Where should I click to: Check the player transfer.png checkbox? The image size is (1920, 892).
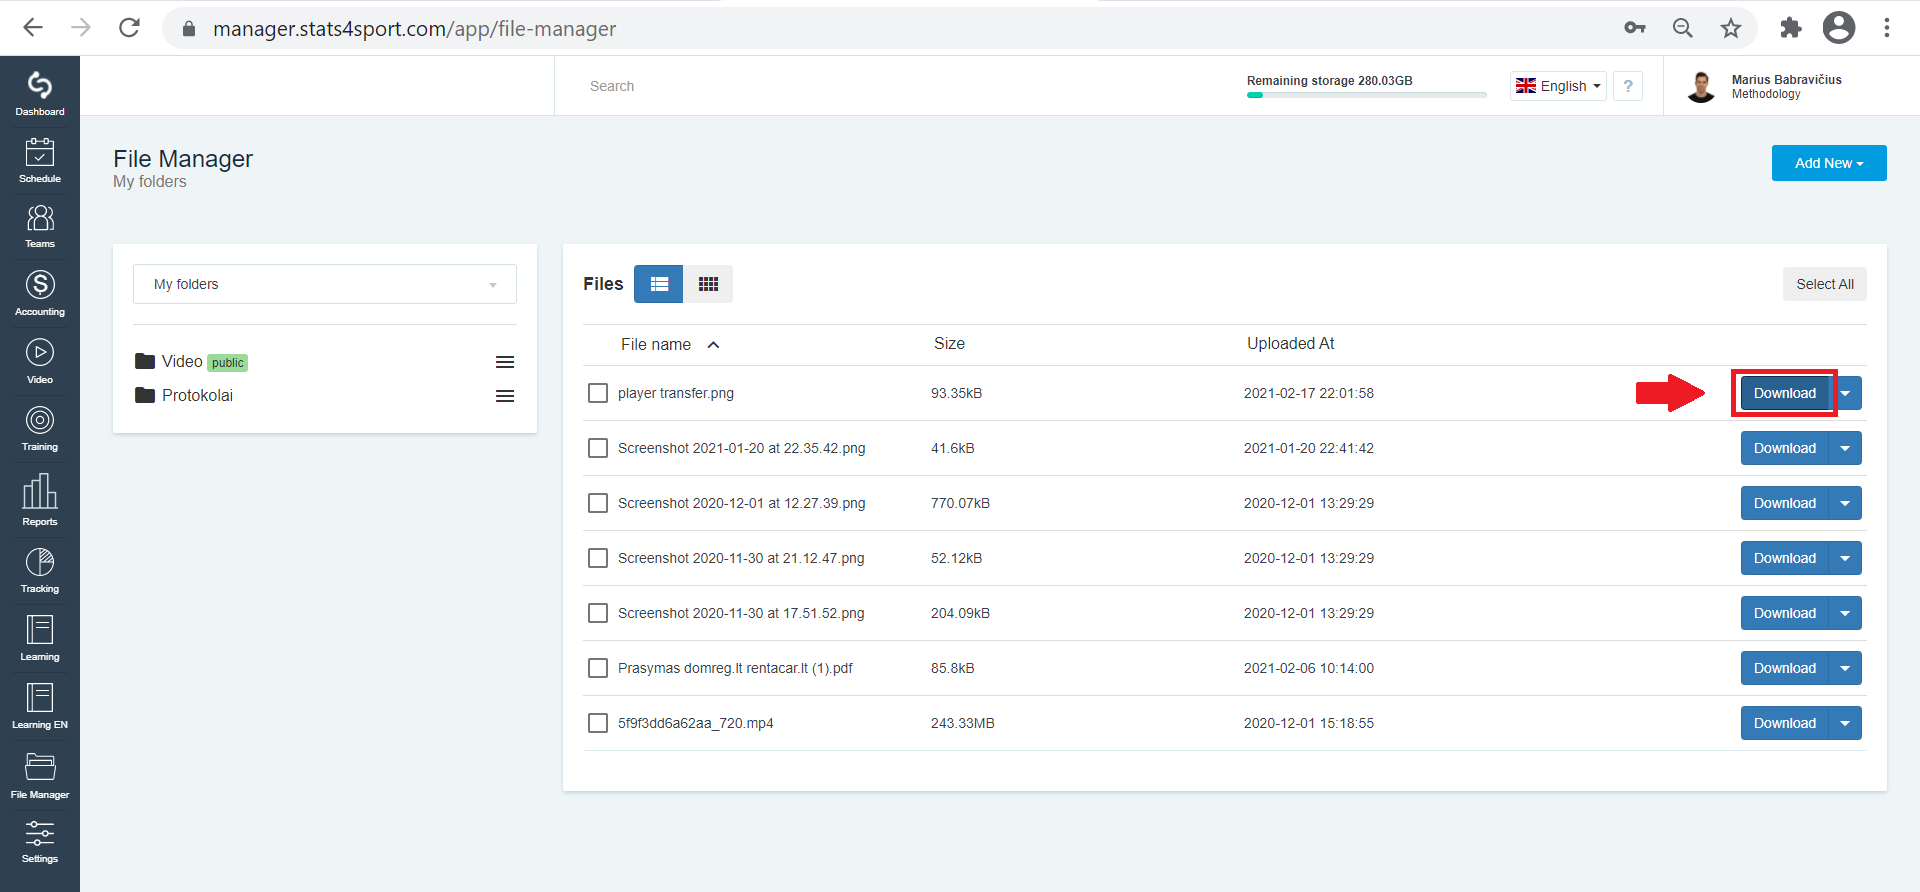598,393
